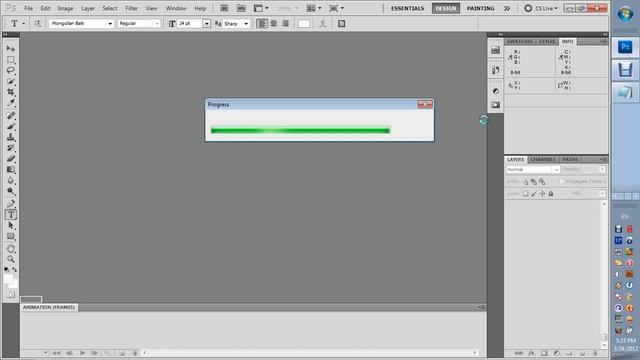Toggle text orientation button
640x360 pixels.
37,24
